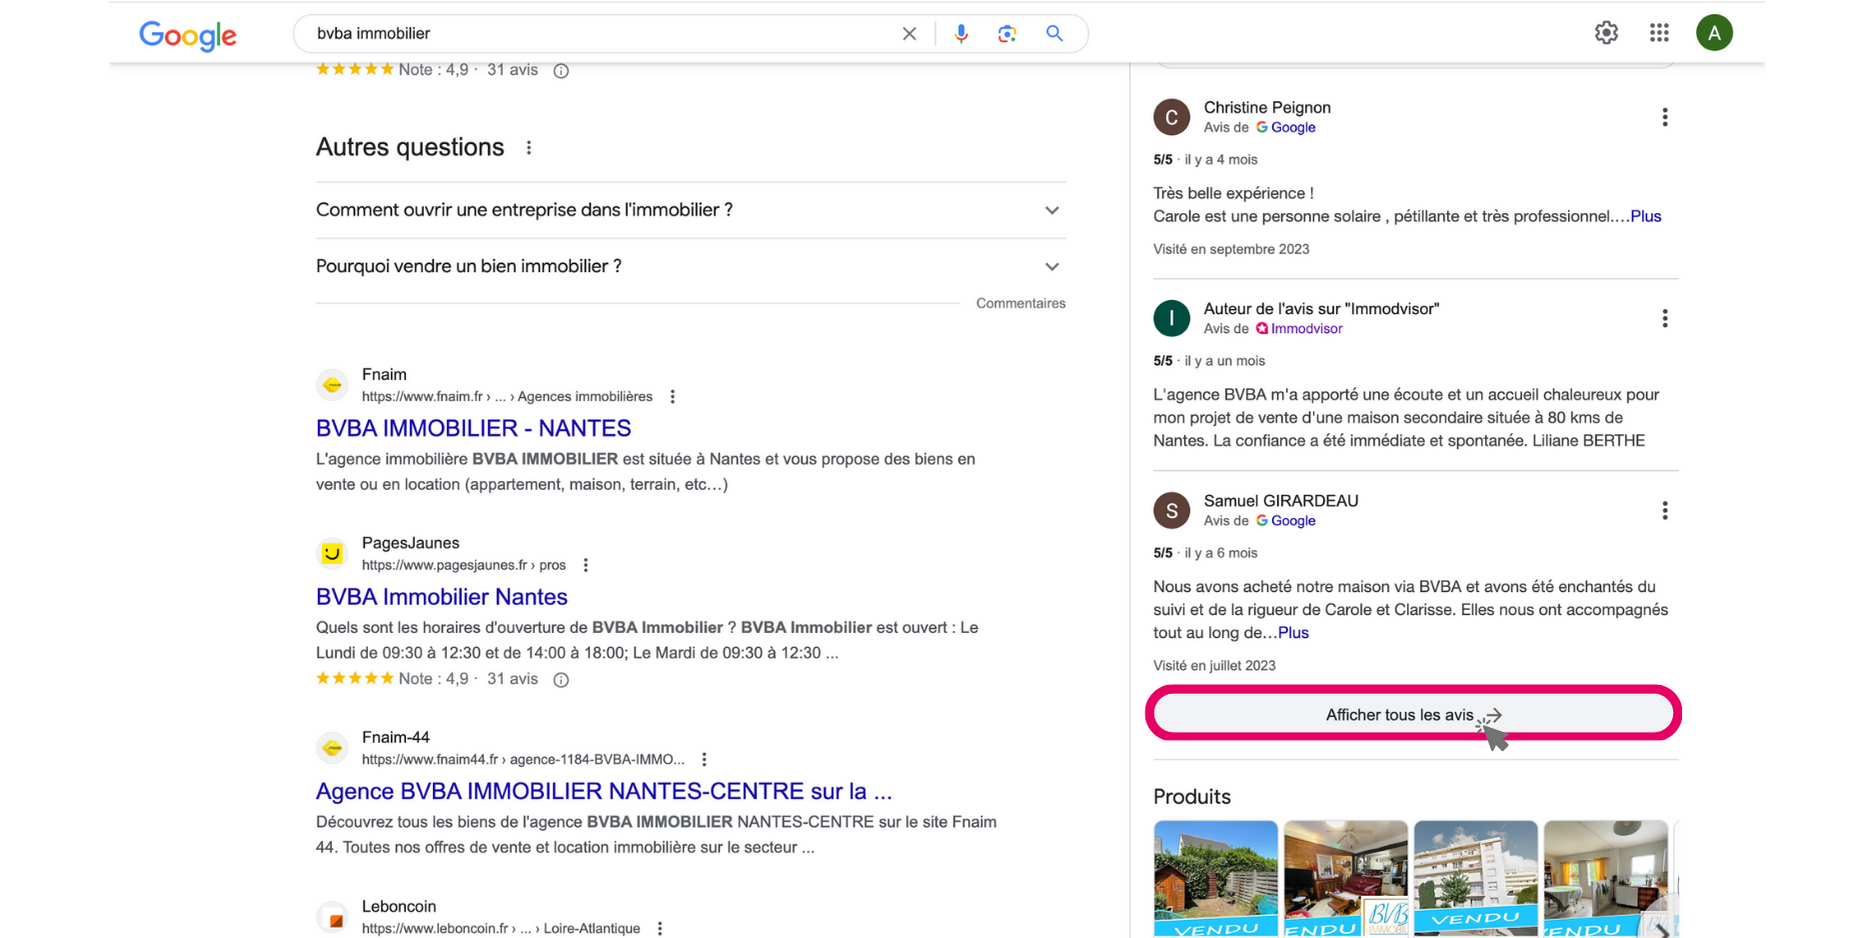
Task: Open Google Lens image search
Action: coord(1007,33)
